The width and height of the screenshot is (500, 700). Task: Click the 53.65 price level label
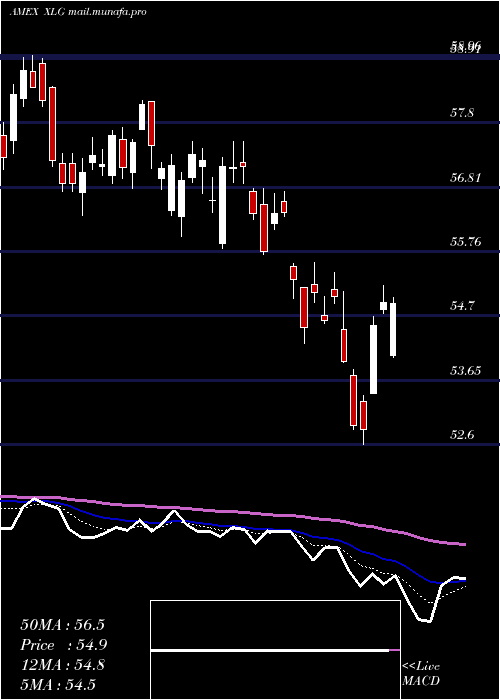(x=465, y=371)
